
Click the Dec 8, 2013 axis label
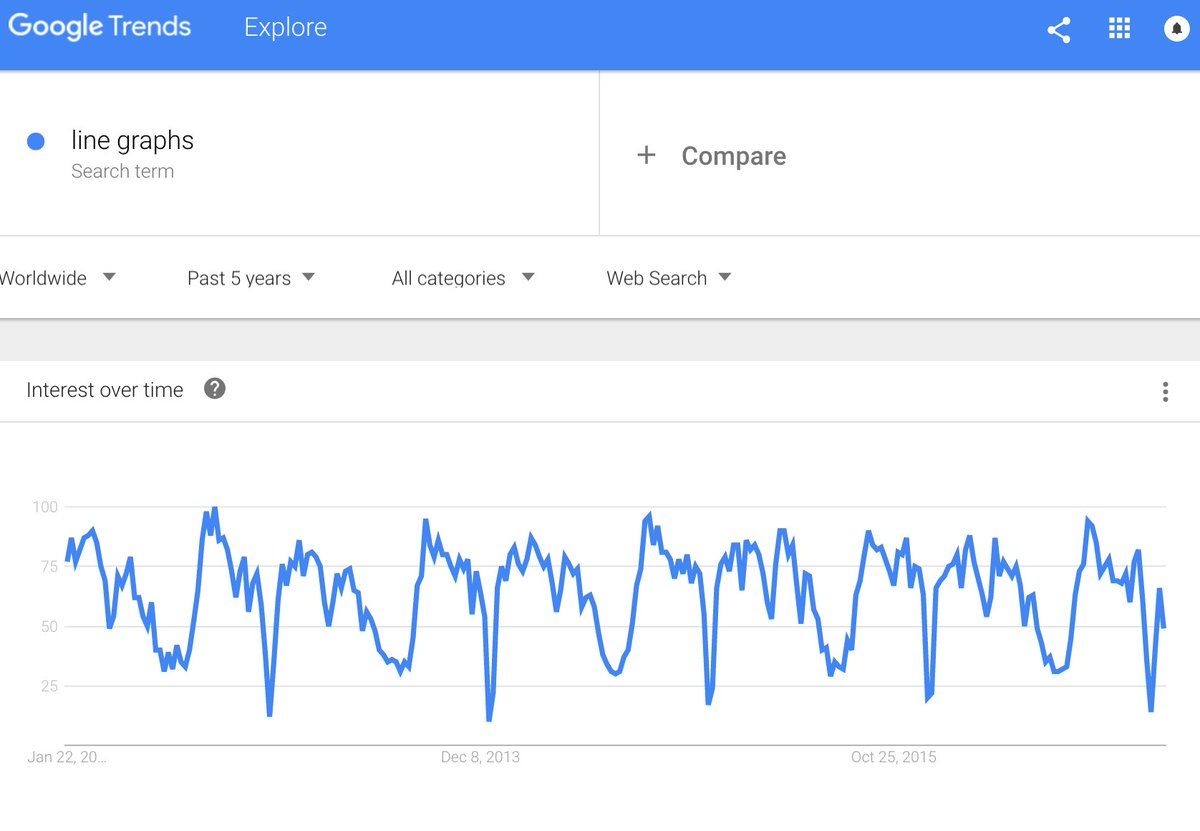(x=480, y=757)
